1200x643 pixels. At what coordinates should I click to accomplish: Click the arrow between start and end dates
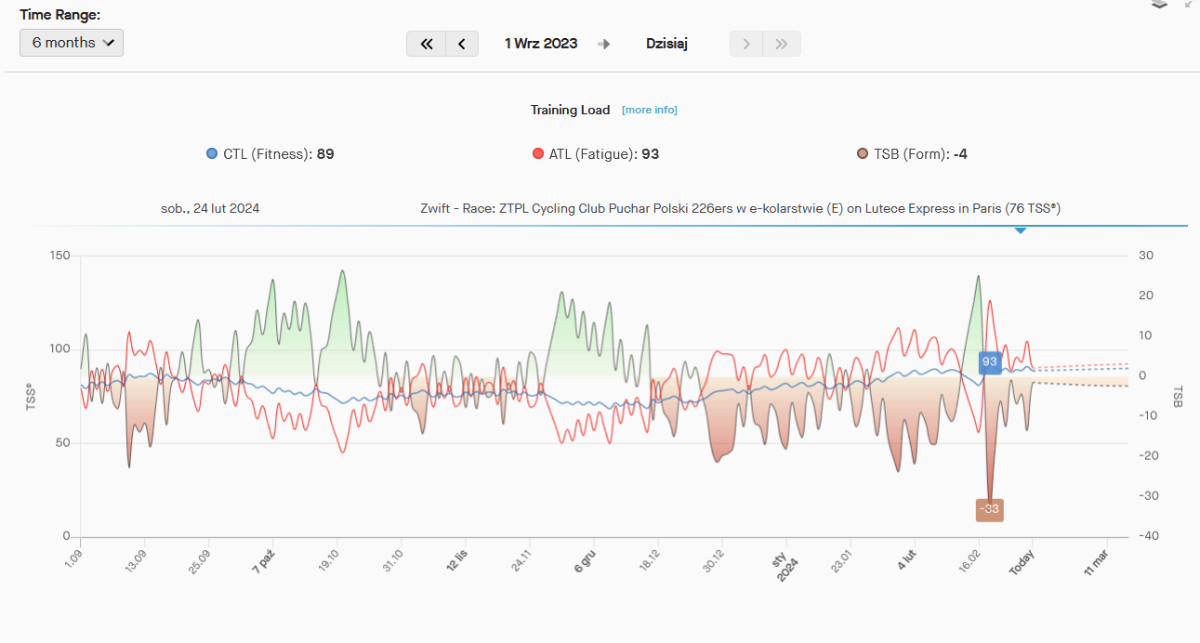[x=604, y=44]
